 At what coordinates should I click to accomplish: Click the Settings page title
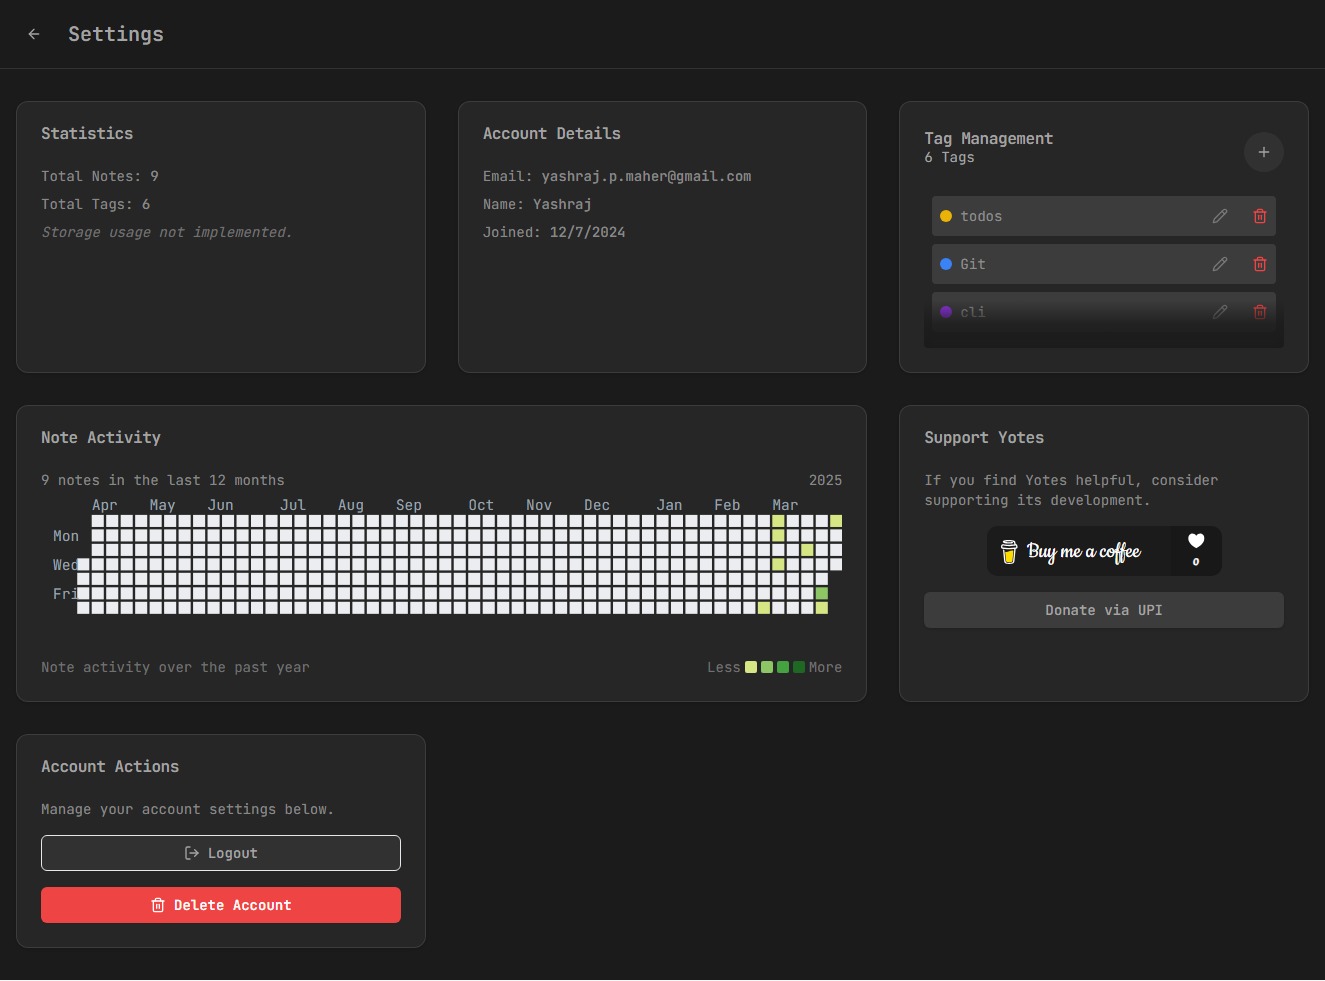116,34
